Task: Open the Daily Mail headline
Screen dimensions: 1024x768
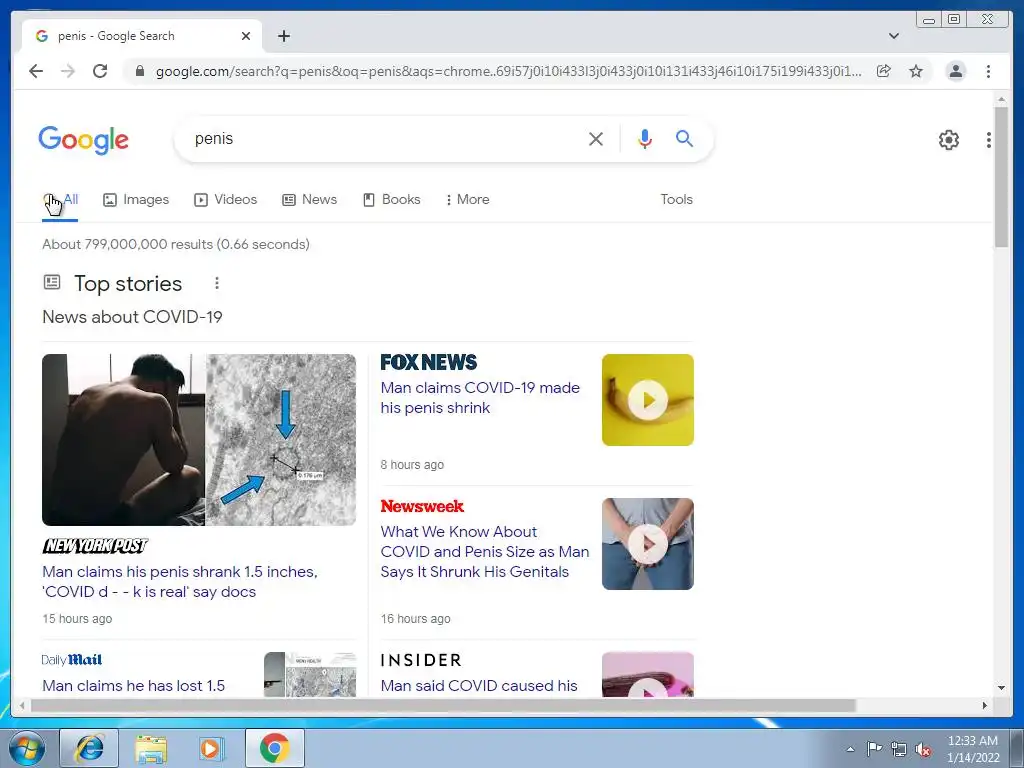Action: tap(133, 686)
